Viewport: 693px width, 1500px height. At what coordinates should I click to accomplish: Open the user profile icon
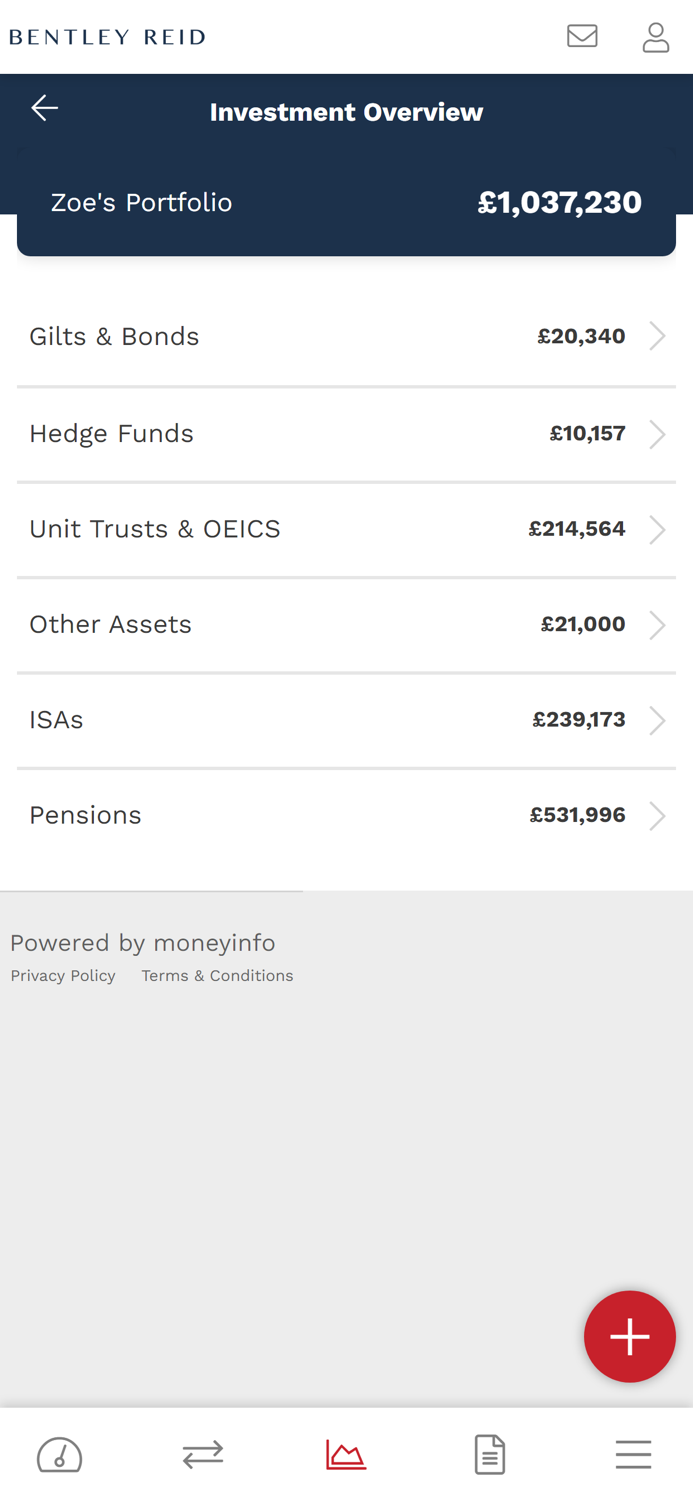[x=657, y=35]
